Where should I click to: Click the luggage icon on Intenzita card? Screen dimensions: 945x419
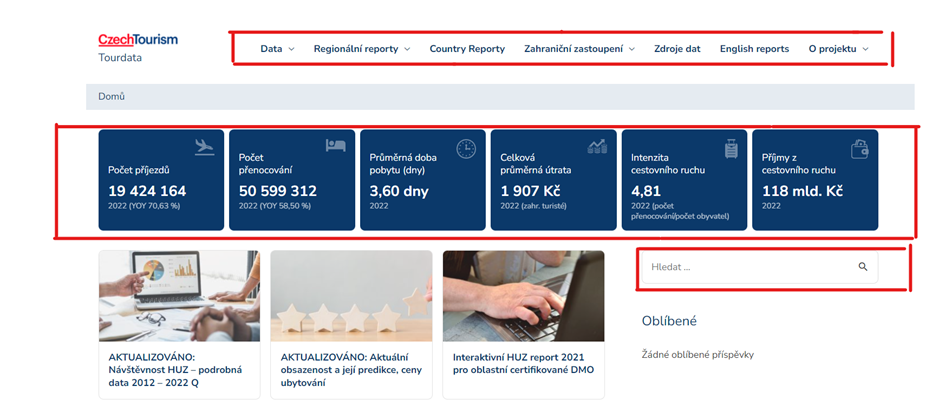[730, 148]
